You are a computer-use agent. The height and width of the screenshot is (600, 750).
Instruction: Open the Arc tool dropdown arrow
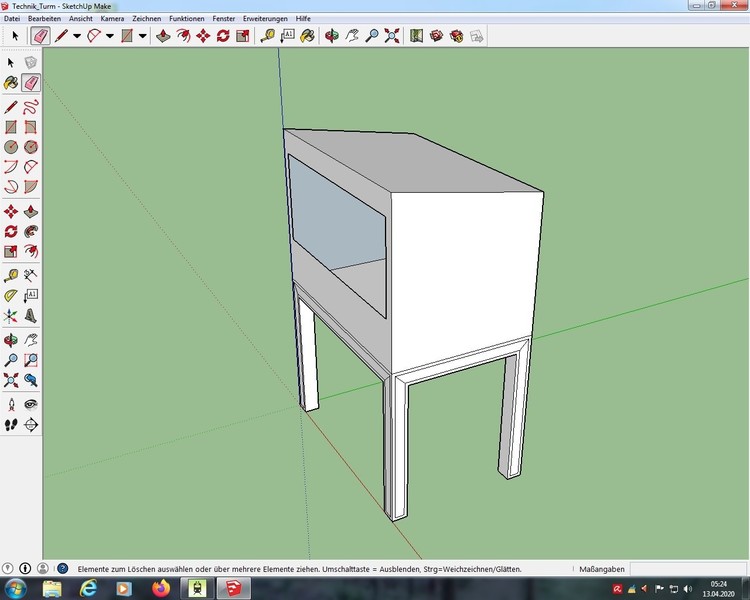pos(110,36)
